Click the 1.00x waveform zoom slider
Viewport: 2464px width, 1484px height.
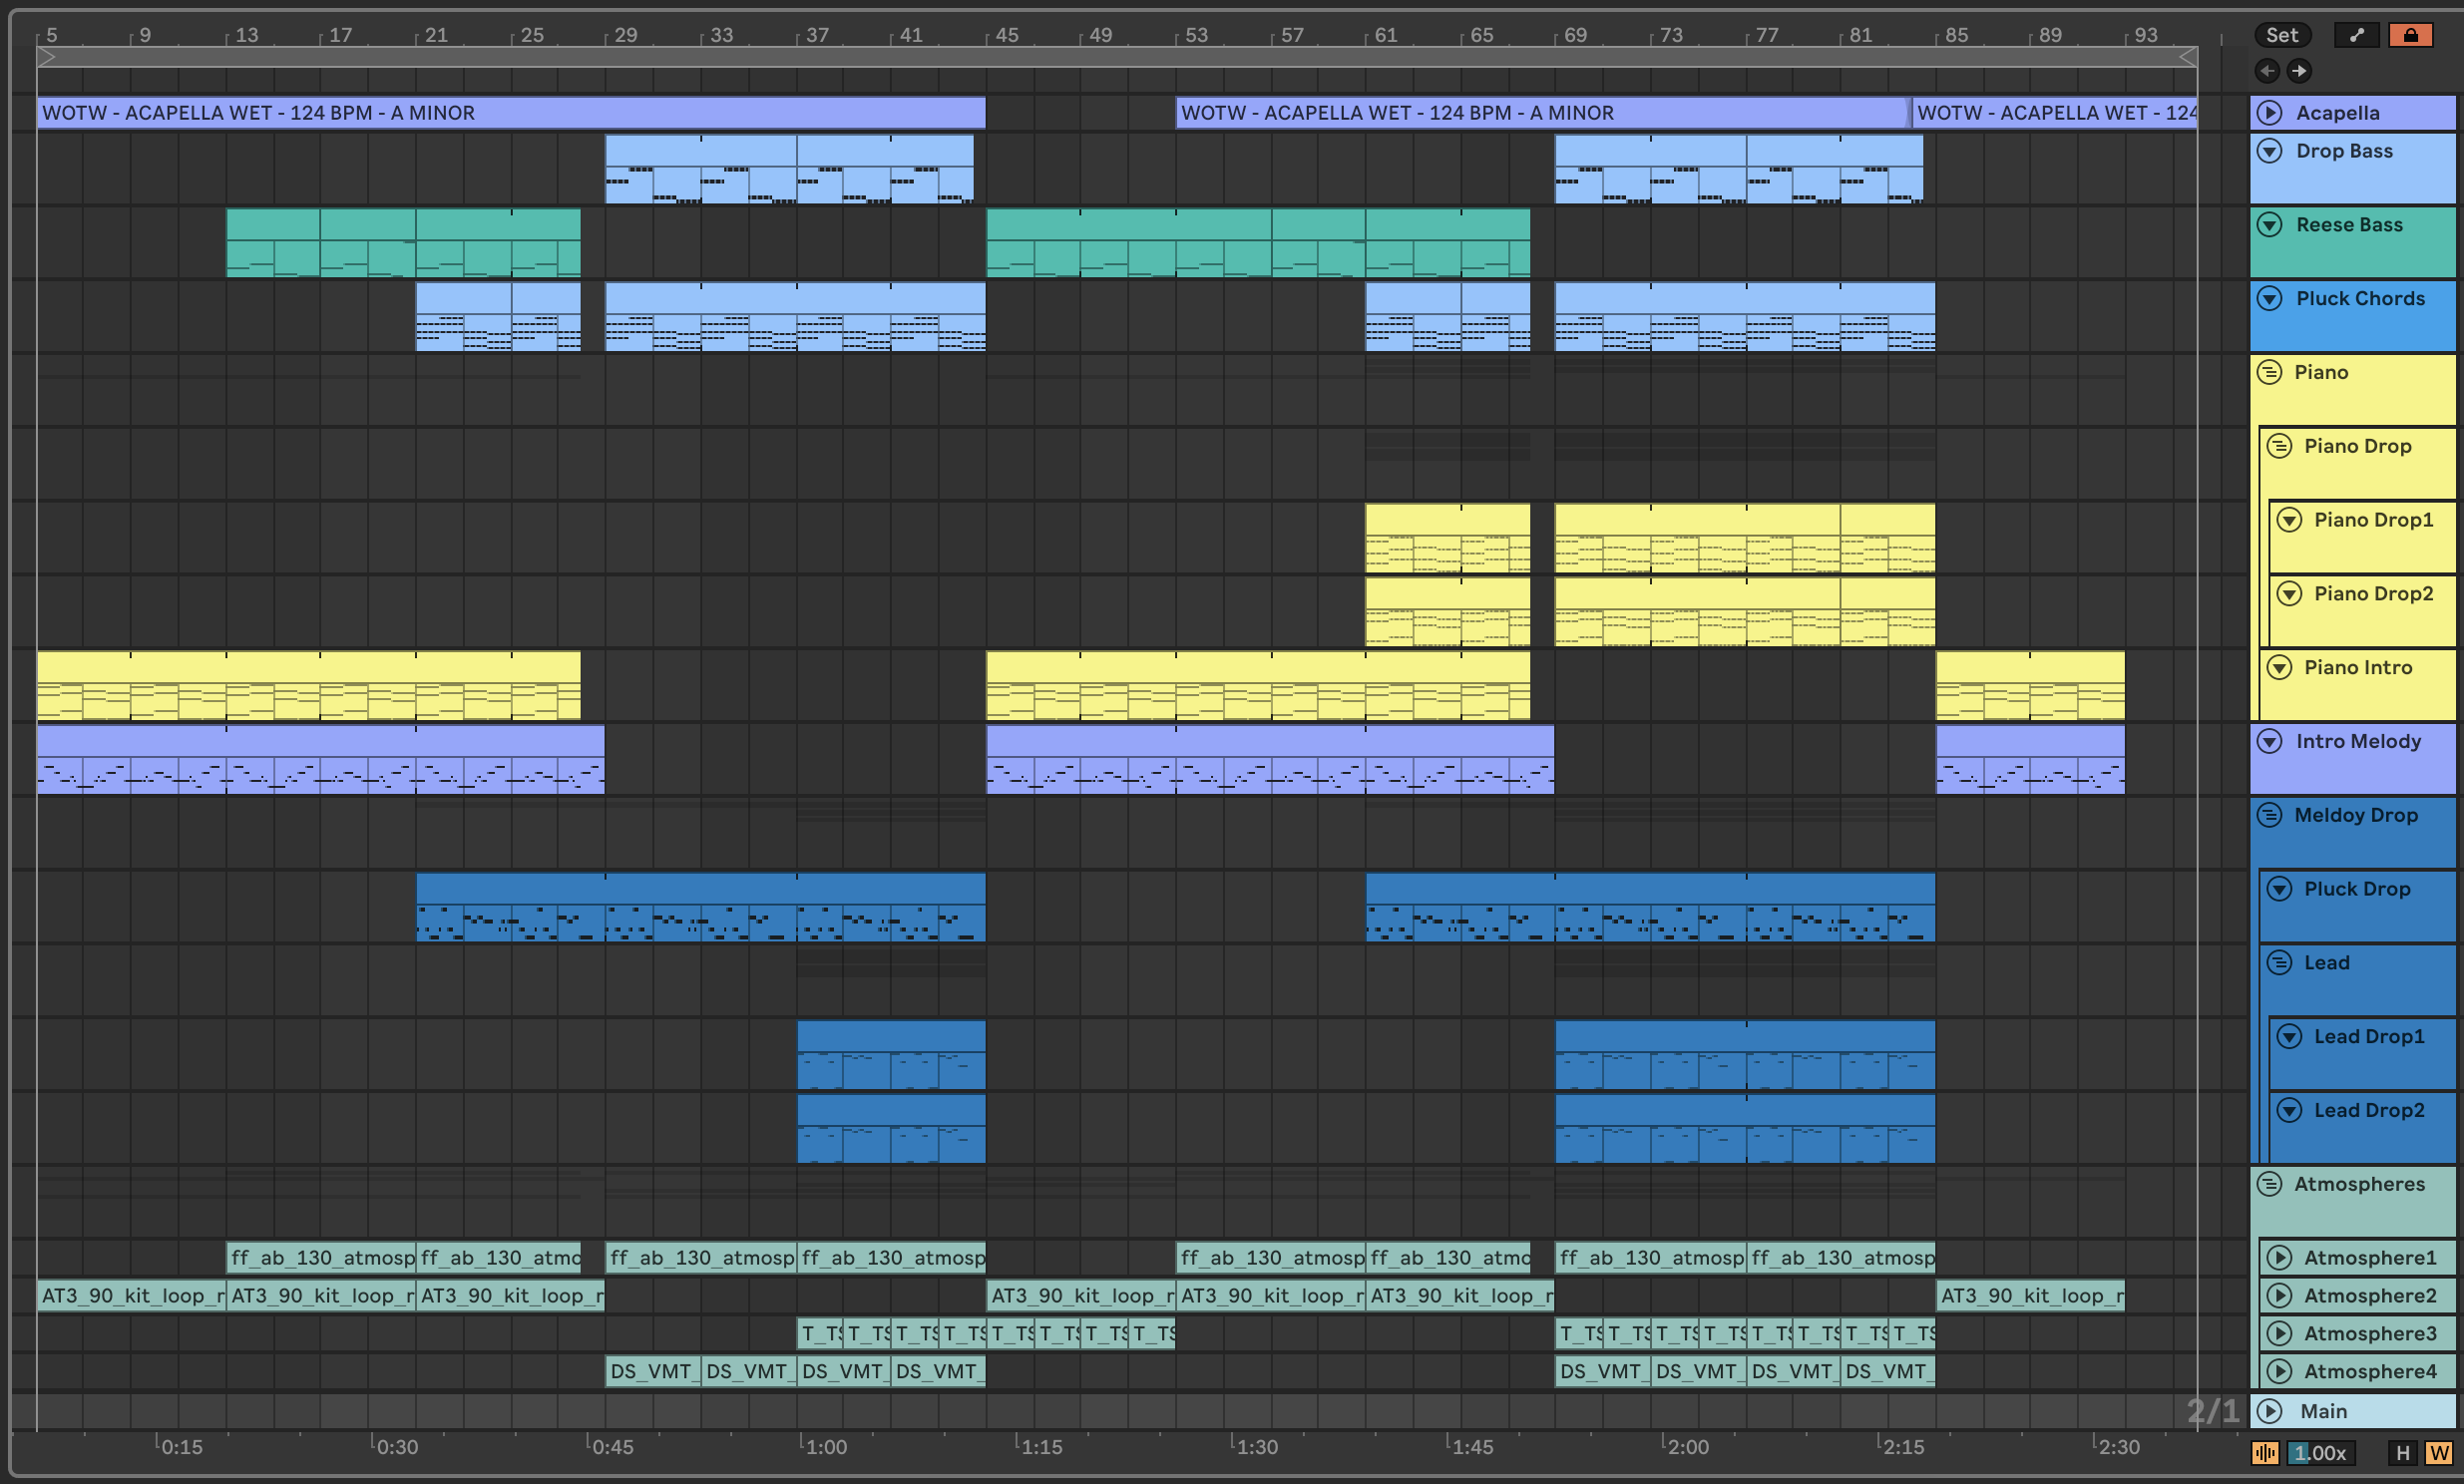[2319, 1453]
